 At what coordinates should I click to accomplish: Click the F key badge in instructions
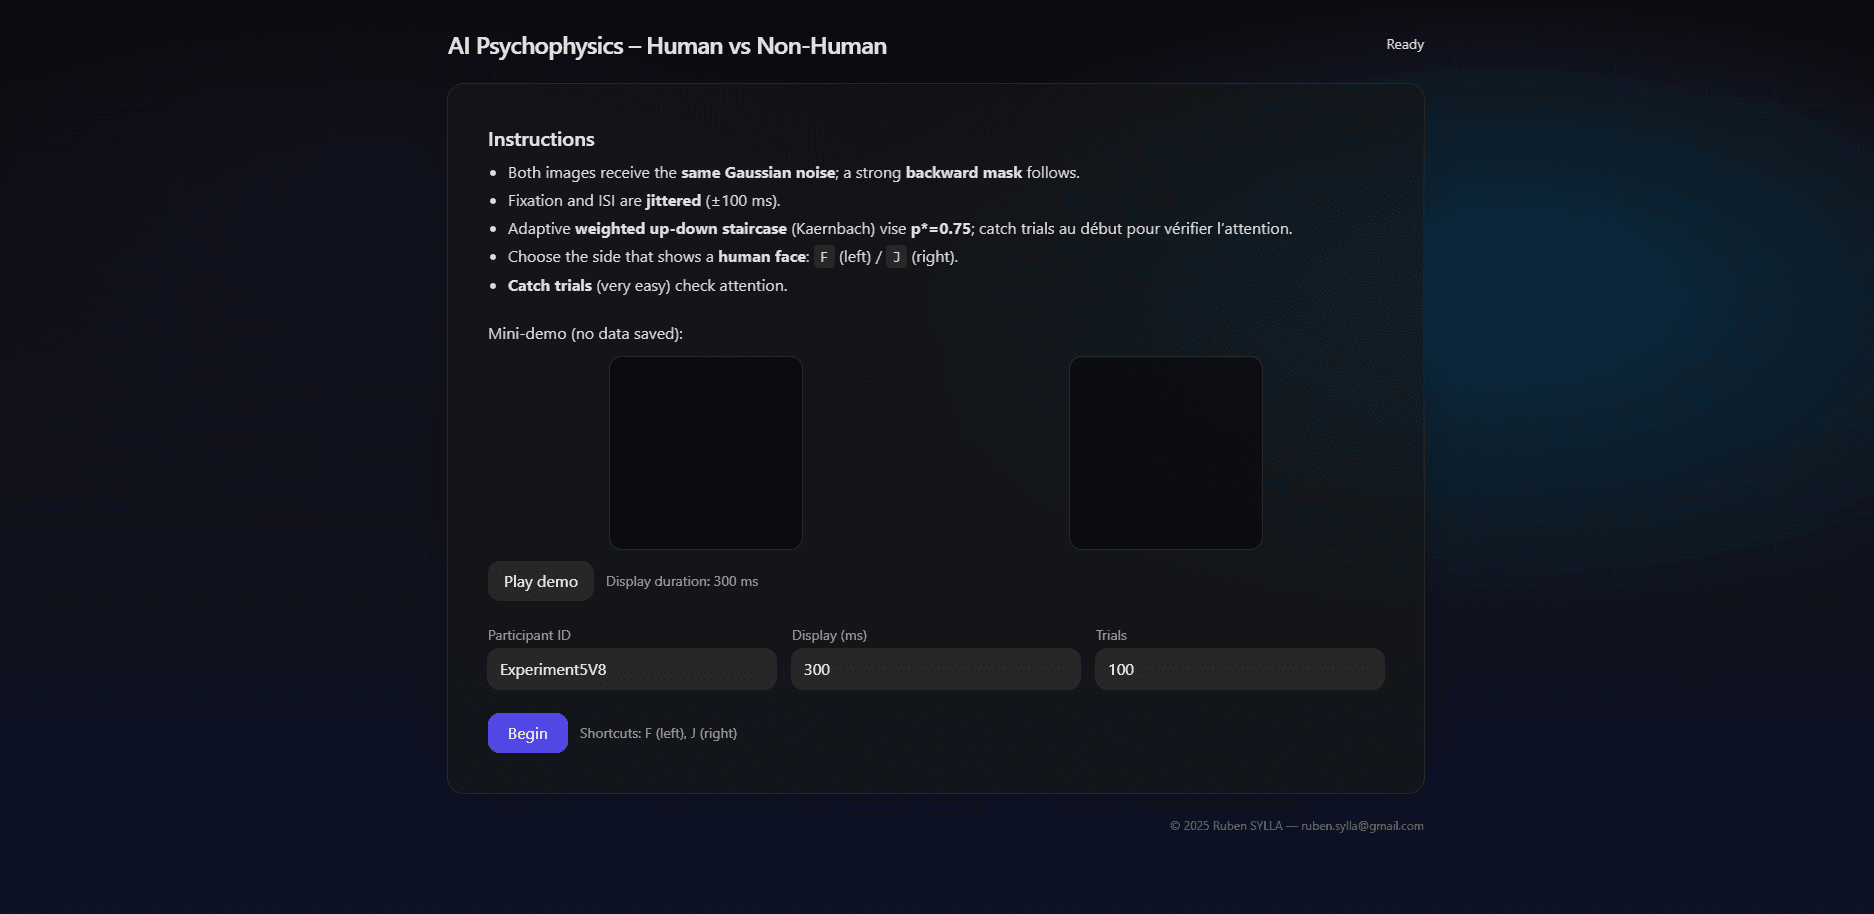pyautogui.click(x=823, y=257)
